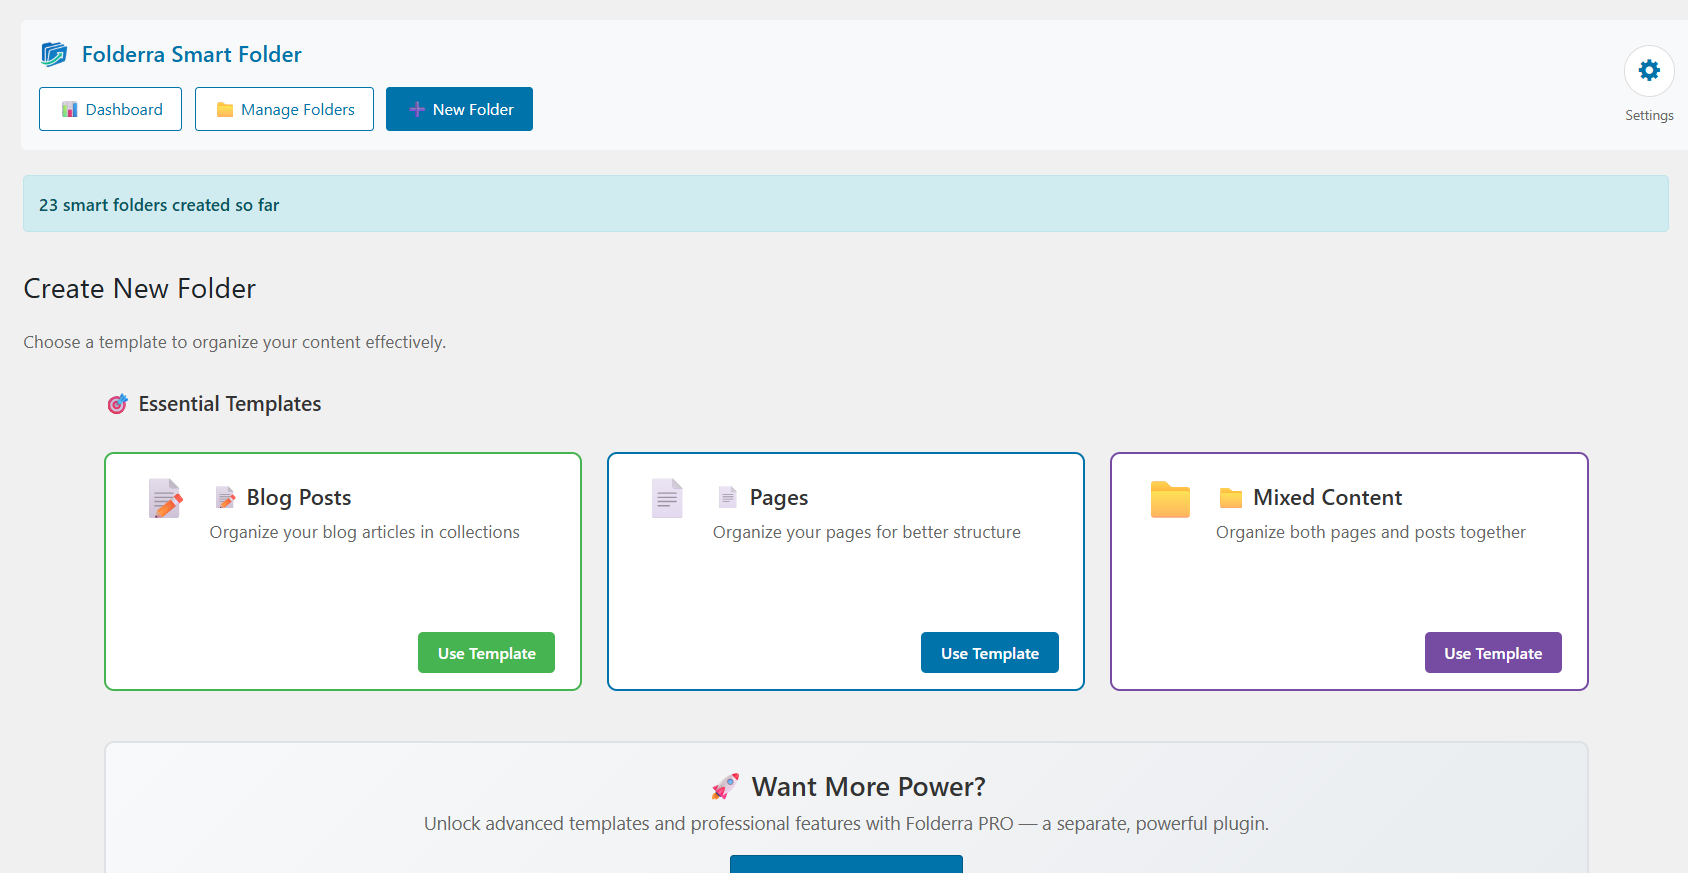Use the Blog Posts template
Viewport: 1688px width, 873px height.
coord(486,653)
